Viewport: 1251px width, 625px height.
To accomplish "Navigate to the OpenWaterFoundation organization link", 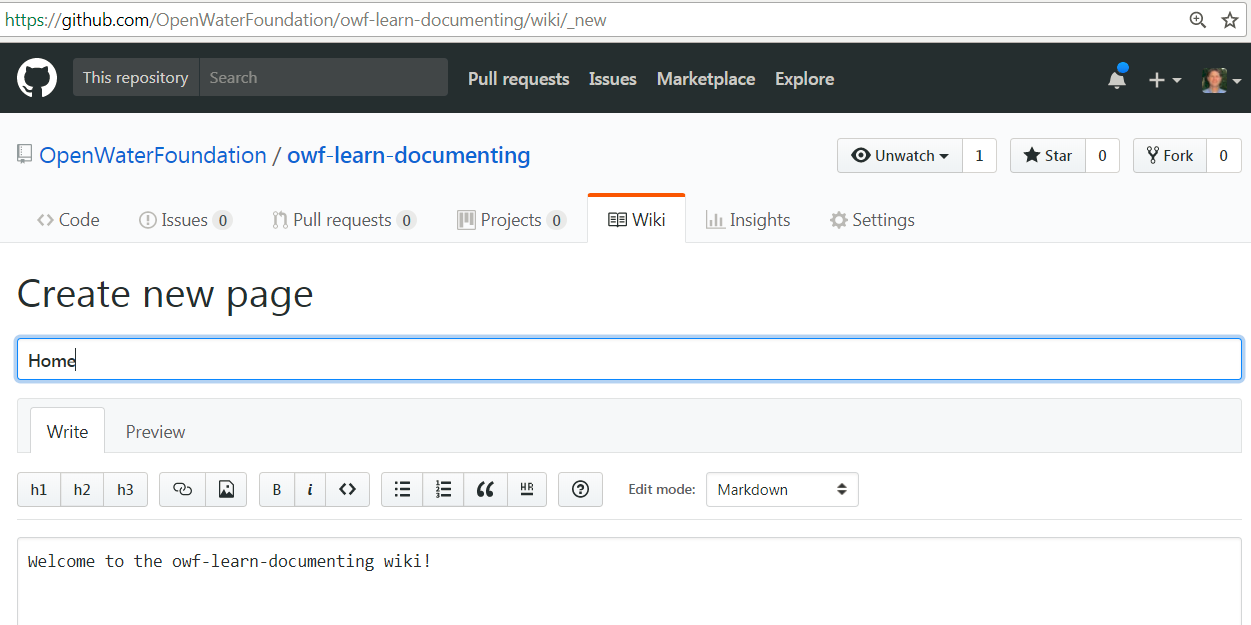I will 153,155.
